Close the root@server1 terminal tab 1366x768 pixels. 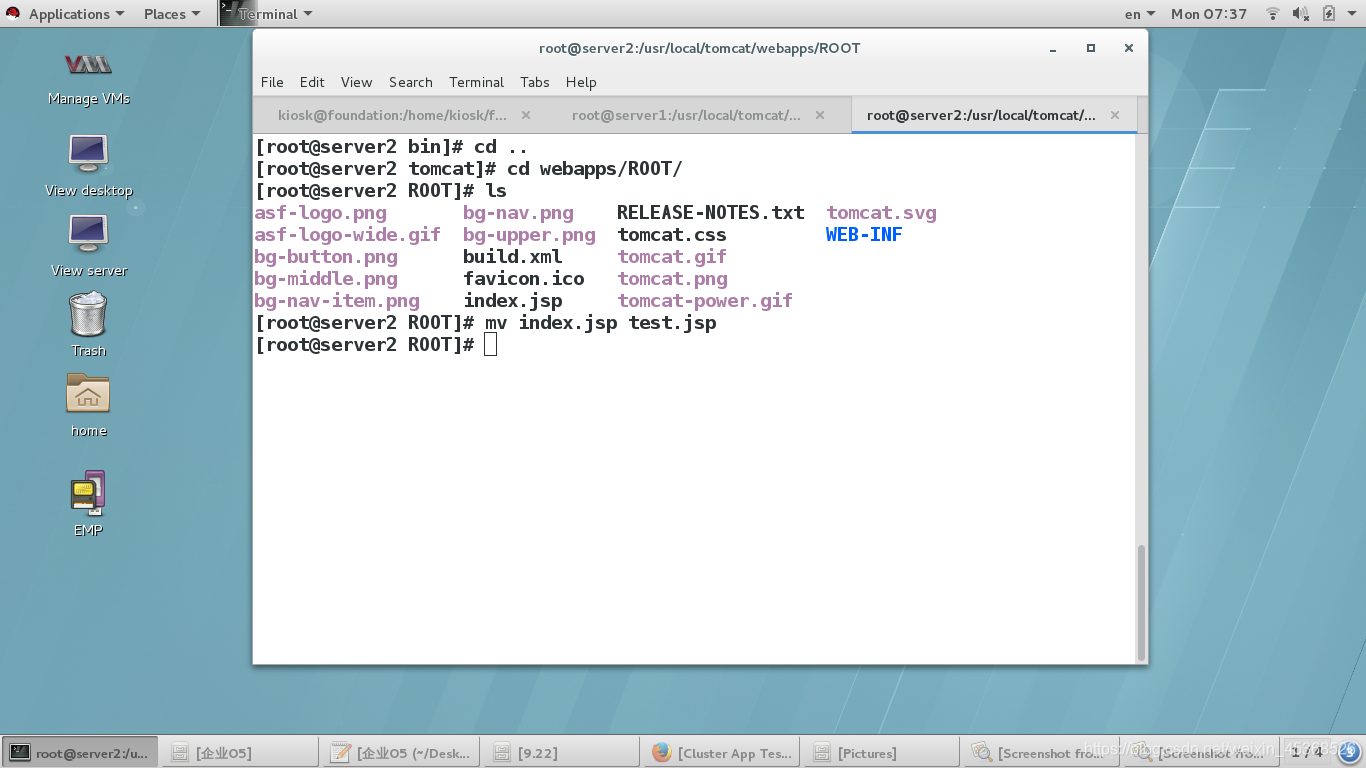point(820,115)
